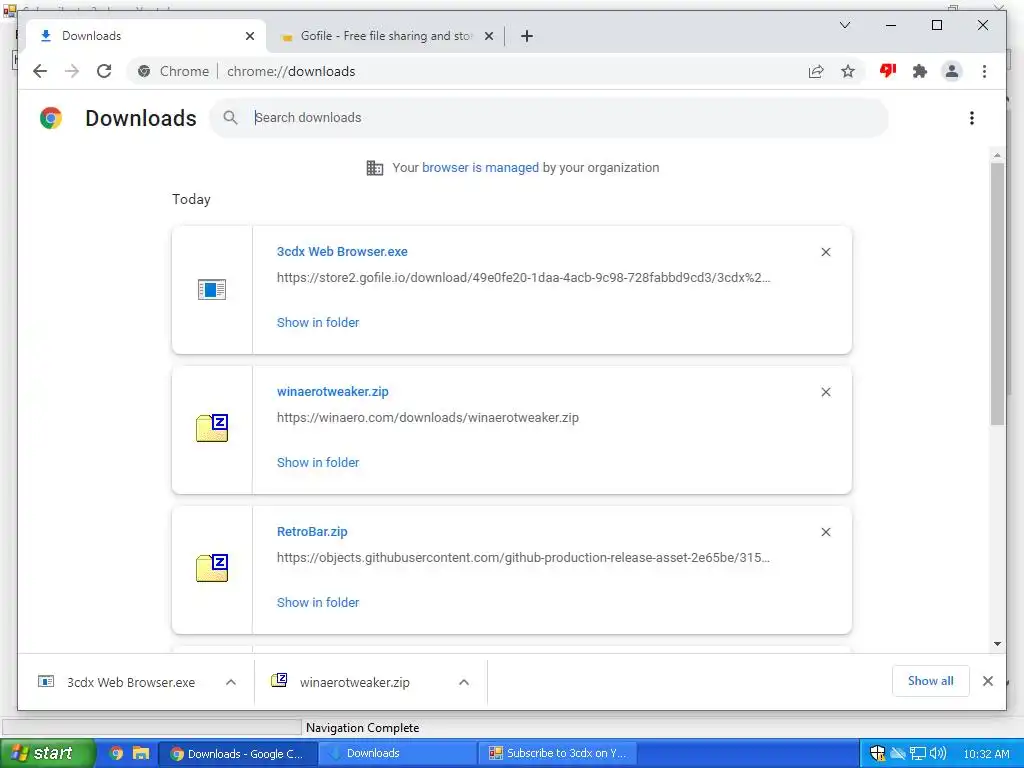Viewport: 1024px width, 768px height.
Task: Open the red thumbs-down extension icon
Action: [888, 71]
